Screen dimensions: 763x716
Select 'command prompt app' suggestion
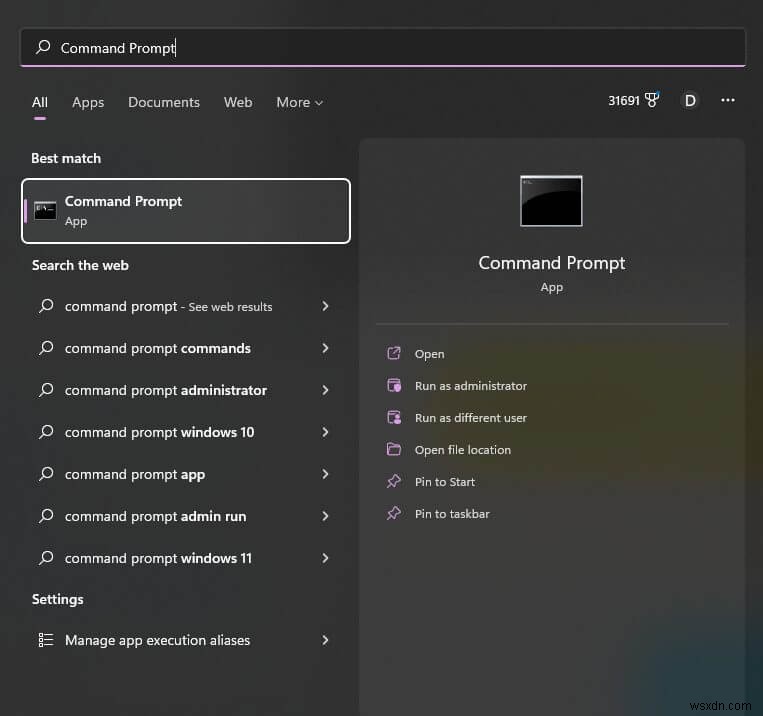[x=135, y=475]
